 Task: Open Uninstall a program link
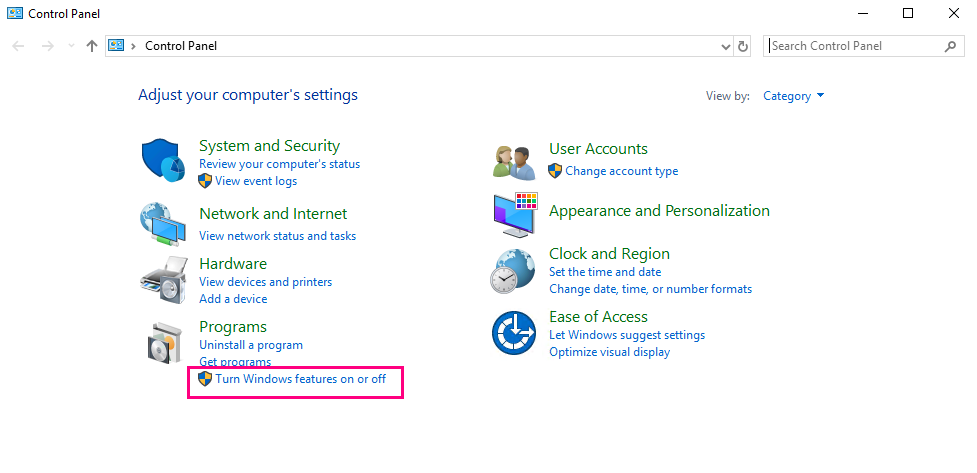pyautogui.click(x=251, y=345)
